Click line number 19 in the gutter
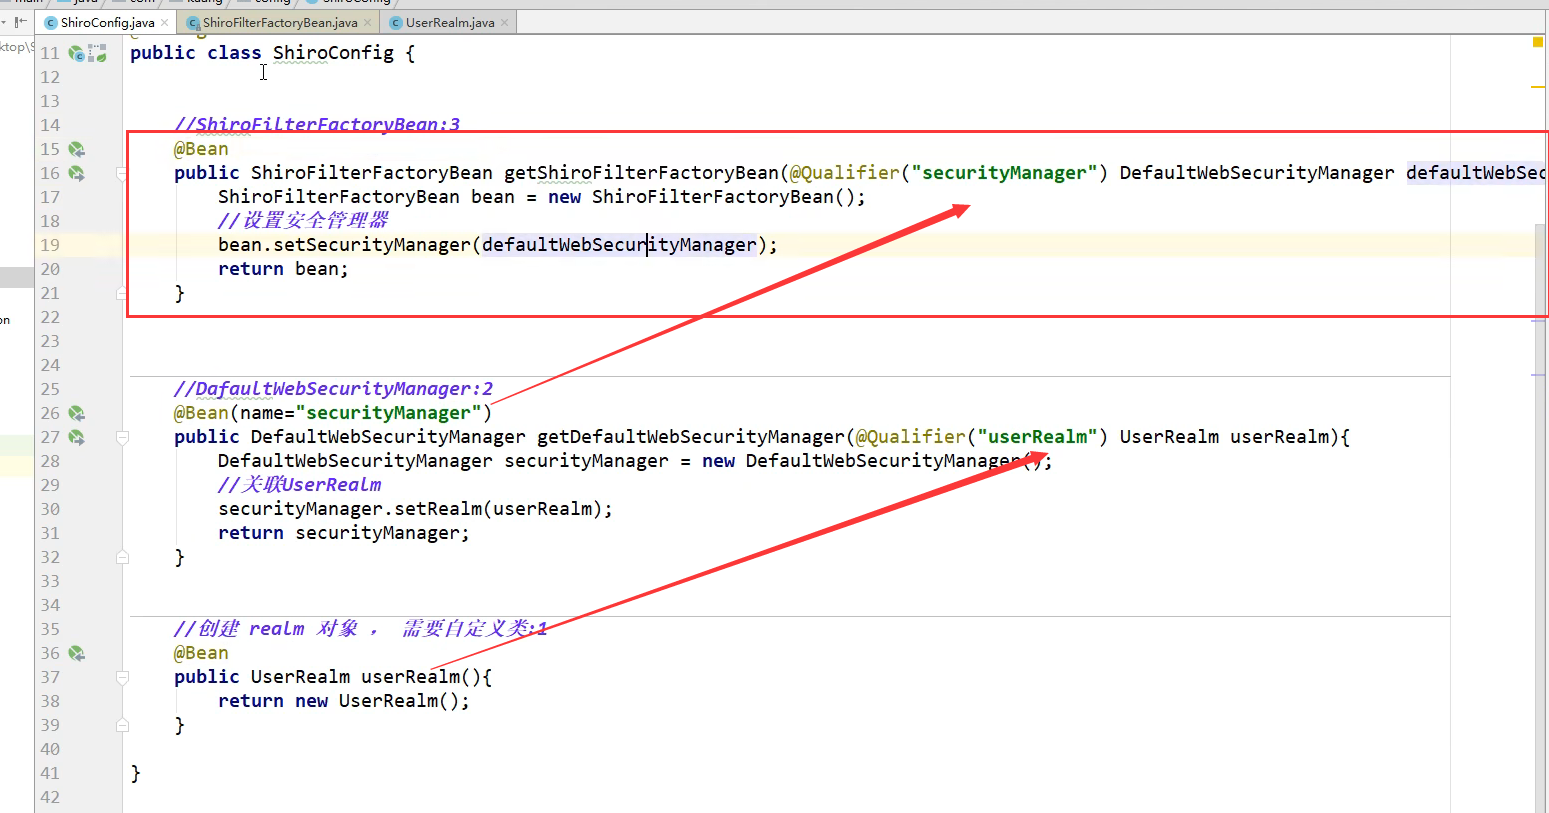Viewport: 1549px width, 813px height. pyautogui.click(x=50, y=245)
